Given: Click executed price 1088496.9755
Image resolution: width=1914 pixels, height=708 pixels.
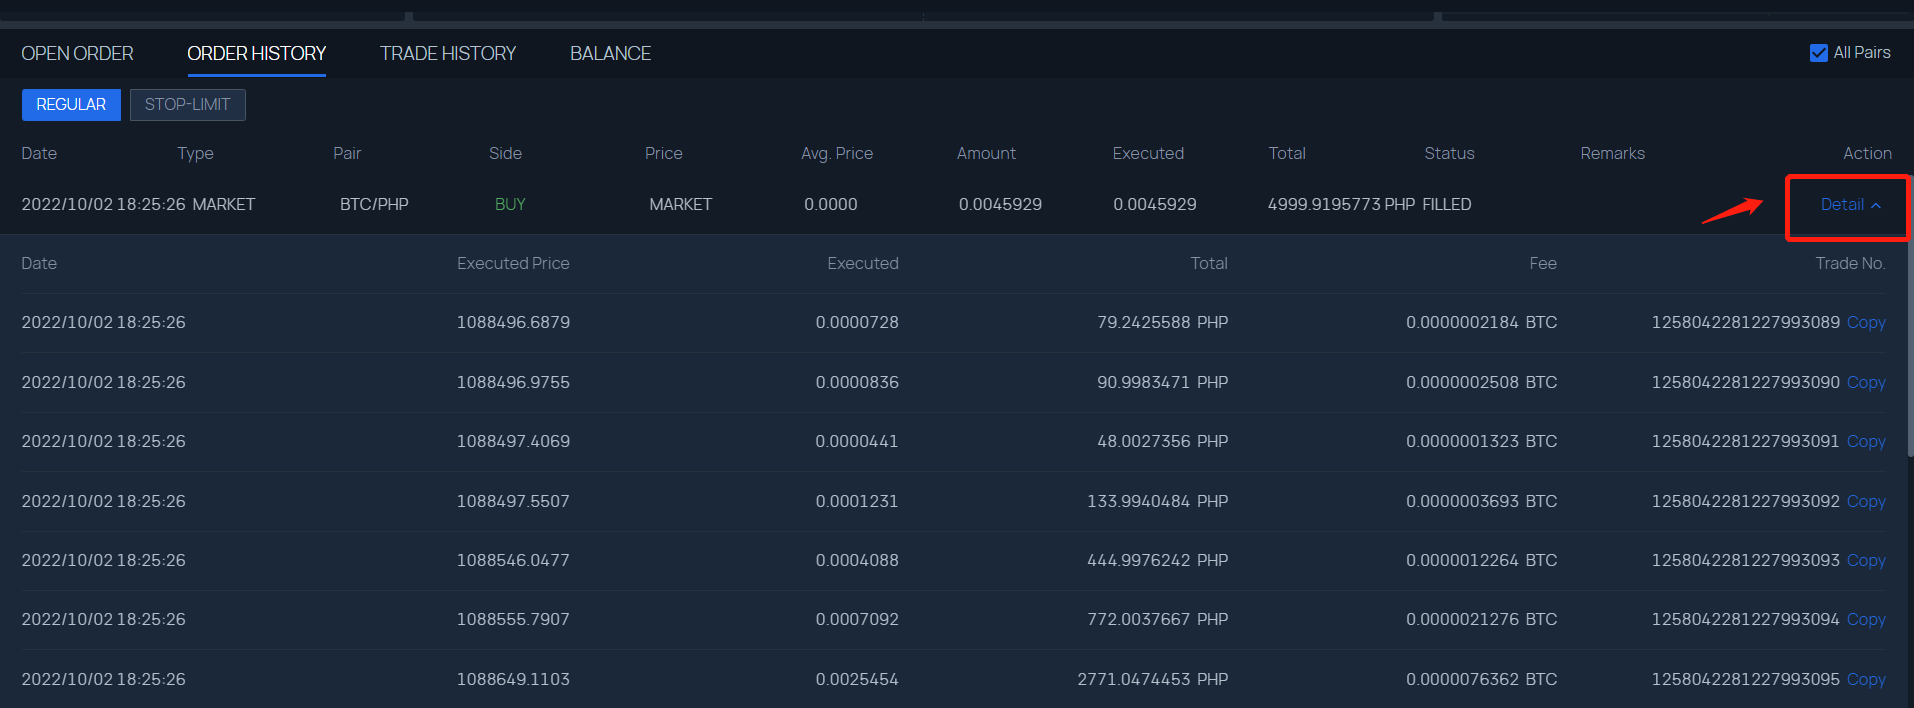Looking at the screenshot, I should [x=513, y=382].
